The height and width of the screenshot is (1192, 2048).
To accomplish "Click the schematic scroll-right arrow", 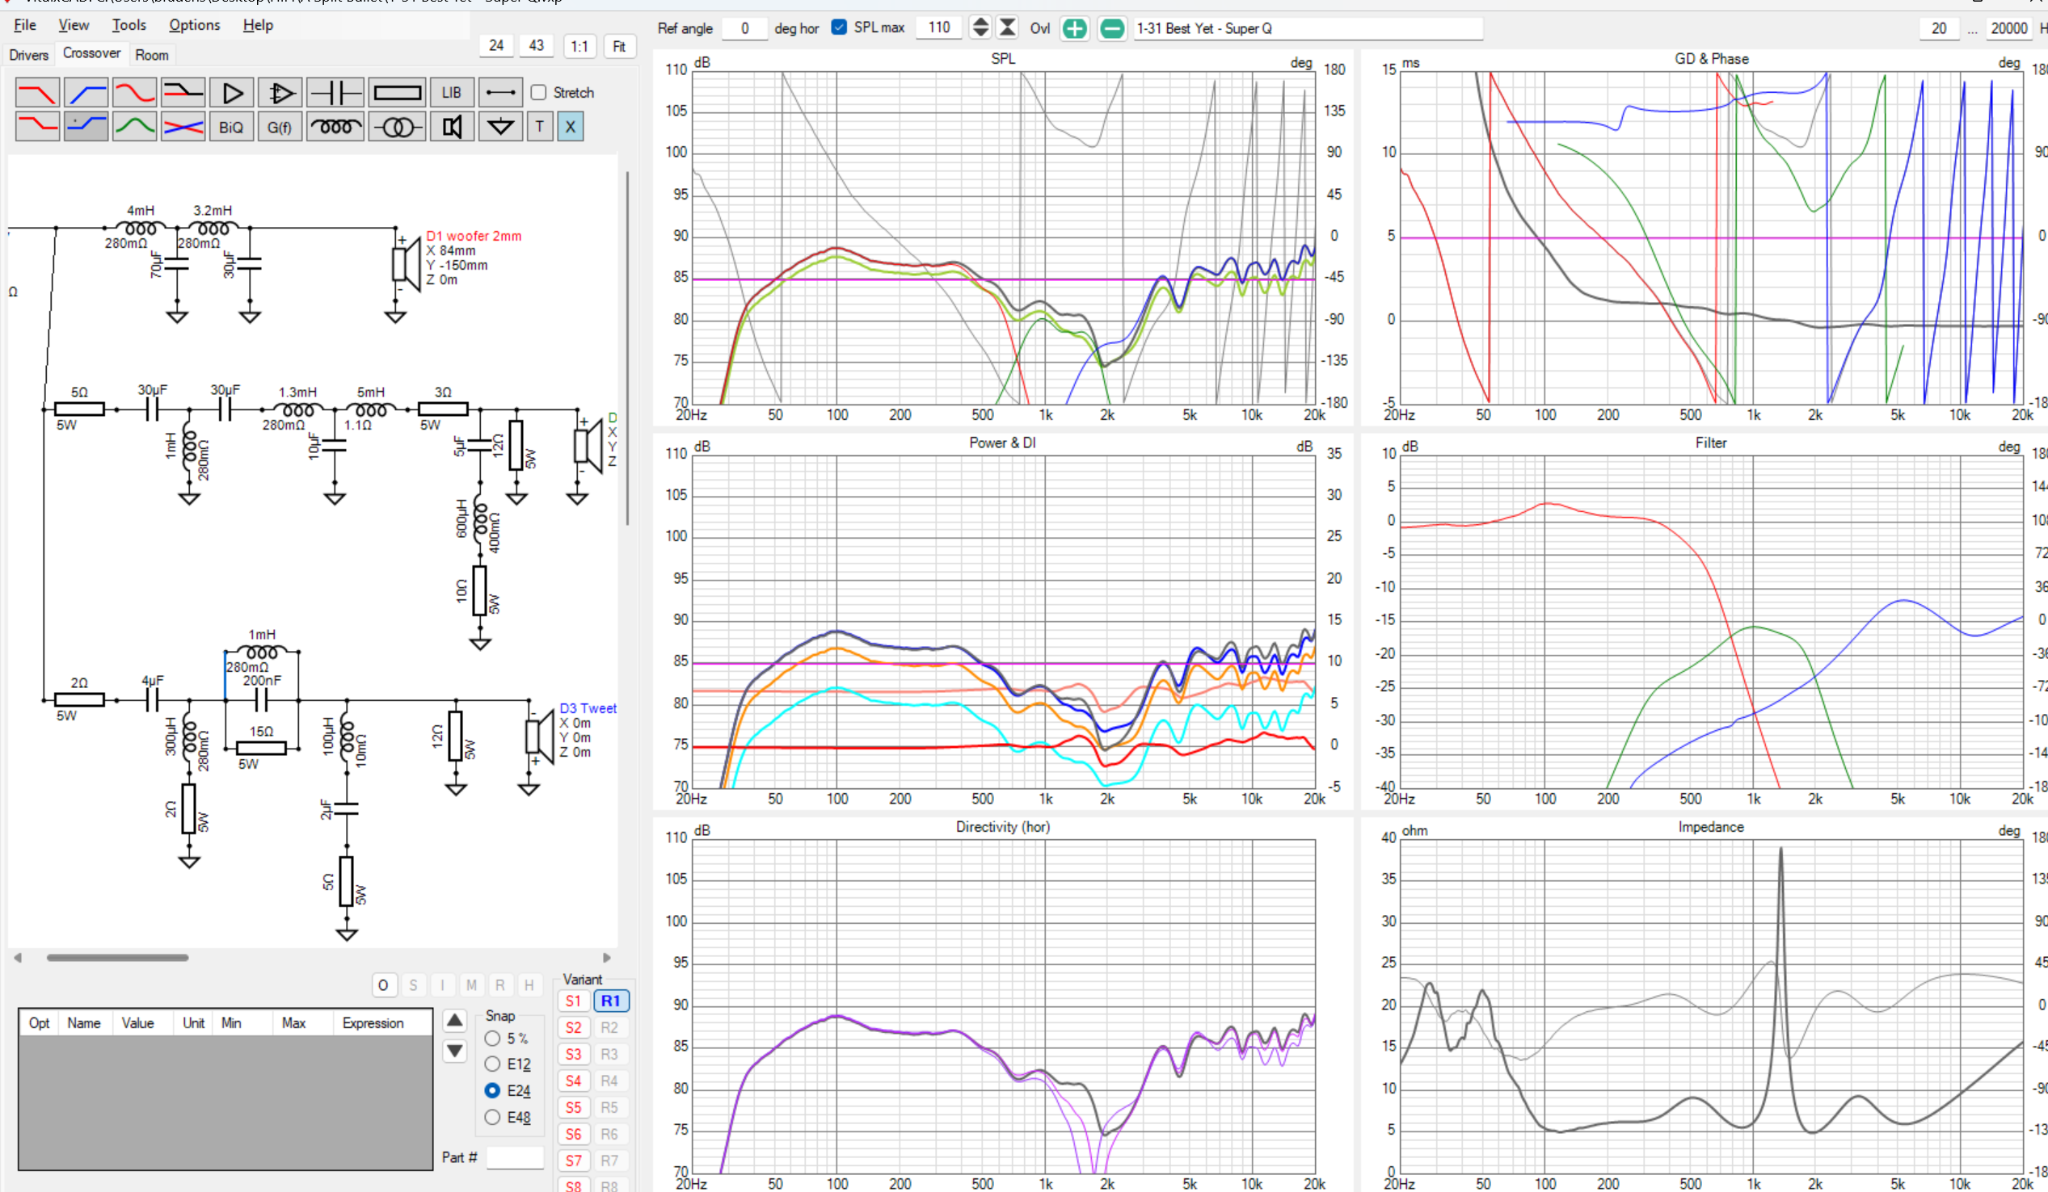I will tap(607, 957).
